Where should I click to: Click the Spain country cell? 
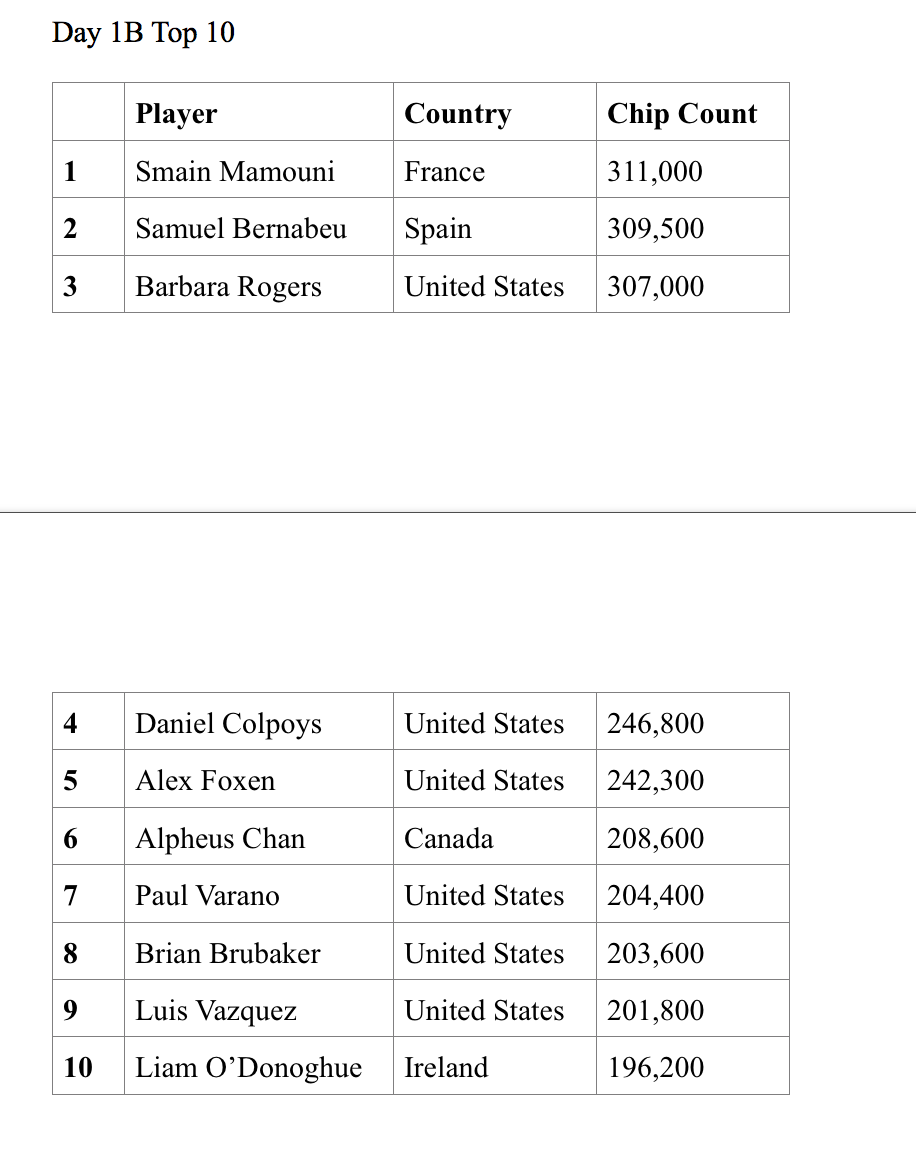tap(494, 227)
